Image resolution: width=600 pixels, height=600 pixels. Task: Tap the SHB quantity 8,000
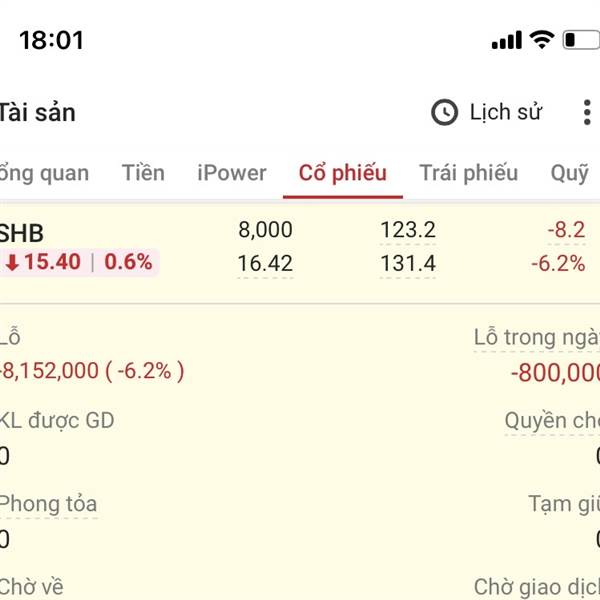[265, 230]
